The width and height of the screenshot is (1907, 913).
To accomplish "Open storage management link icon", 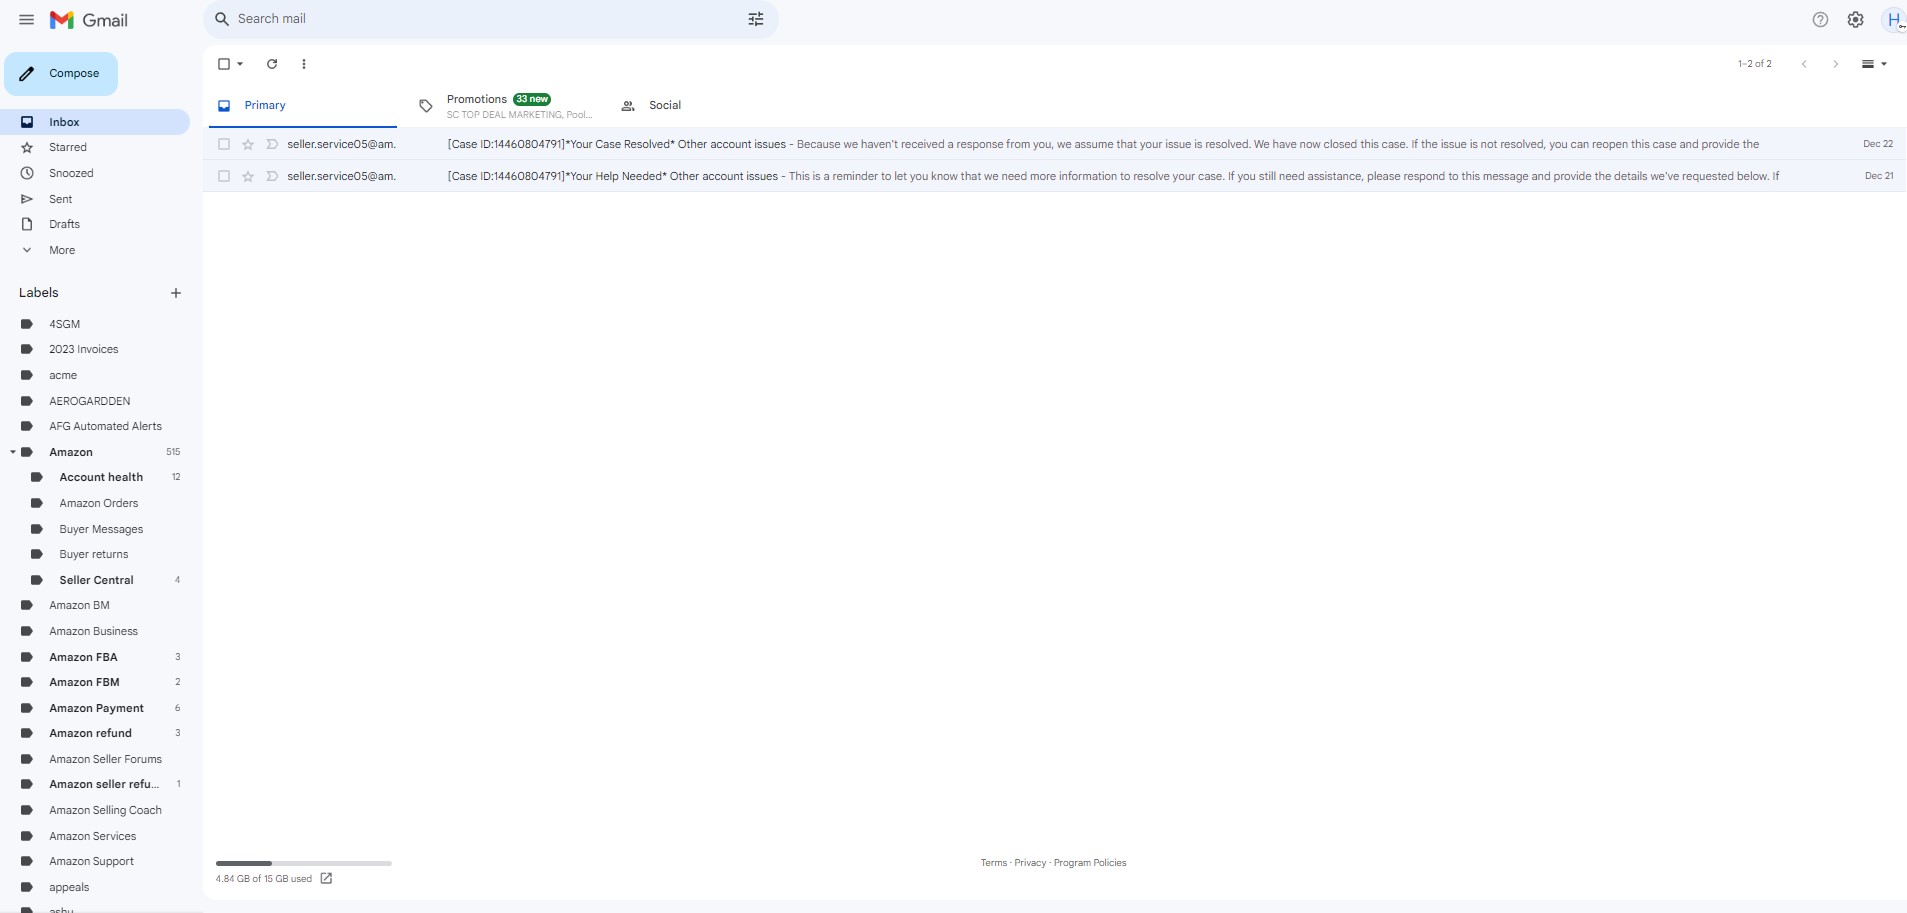I will [x=326, y=879].
